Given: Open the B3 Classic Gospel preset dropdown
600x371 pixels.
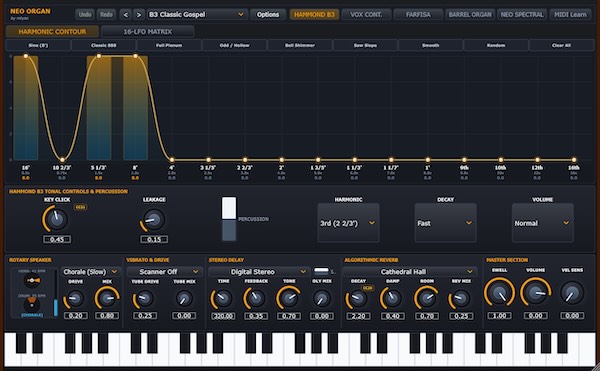Looking at the screenshot, I should click(x=197, y=15).
